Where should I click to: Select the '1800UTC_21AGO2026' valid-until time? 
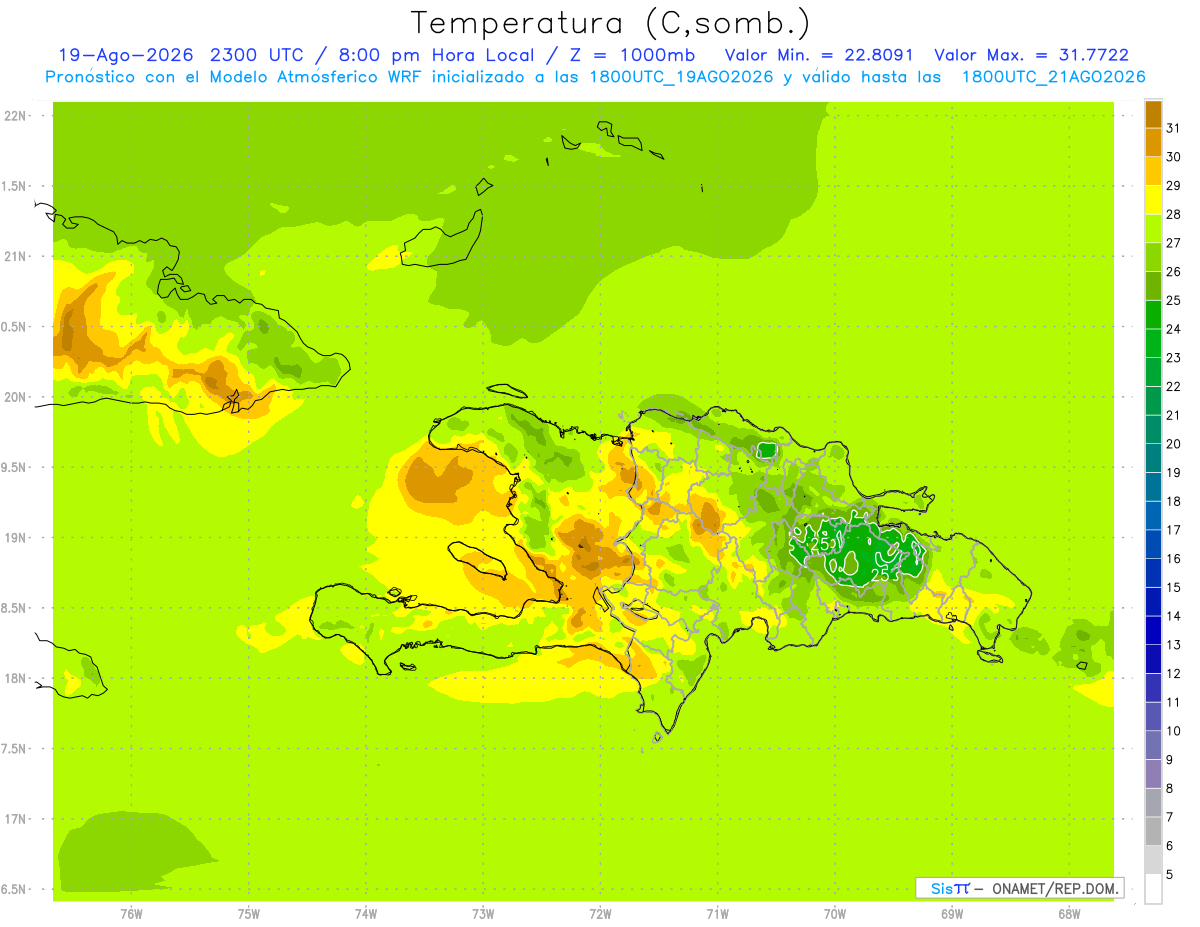point(1053,77)
